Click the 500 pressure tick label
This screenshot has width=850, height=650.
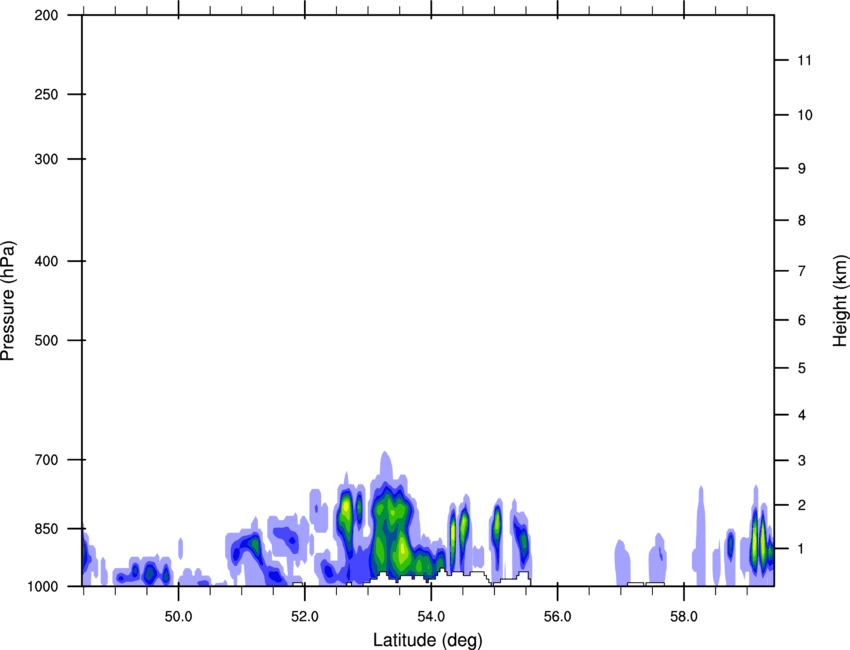(46, 340)
